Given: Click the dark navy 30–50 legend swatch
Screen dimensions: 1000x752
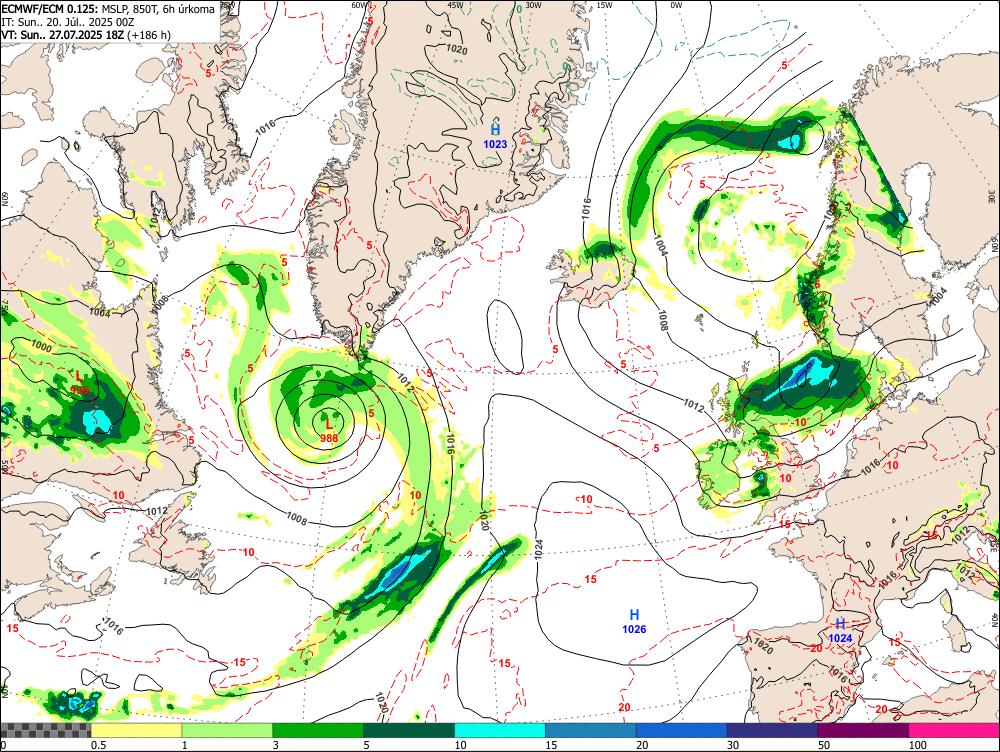Looking at the screenshot, I should pyautogui.click(x=772, y=731).
